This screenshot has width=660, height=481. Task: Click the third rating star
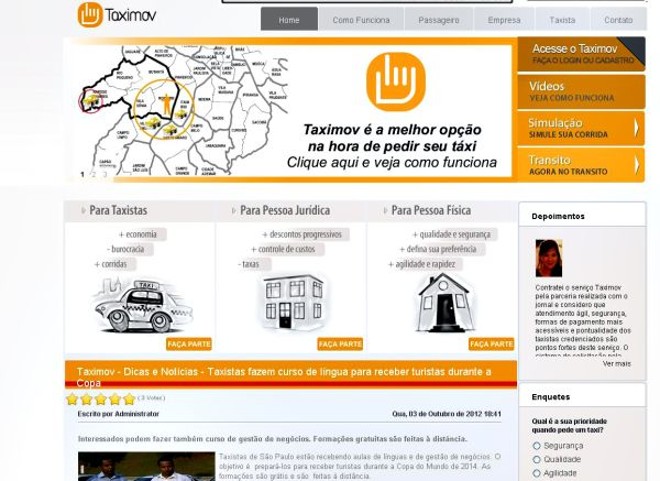(101, 399)
